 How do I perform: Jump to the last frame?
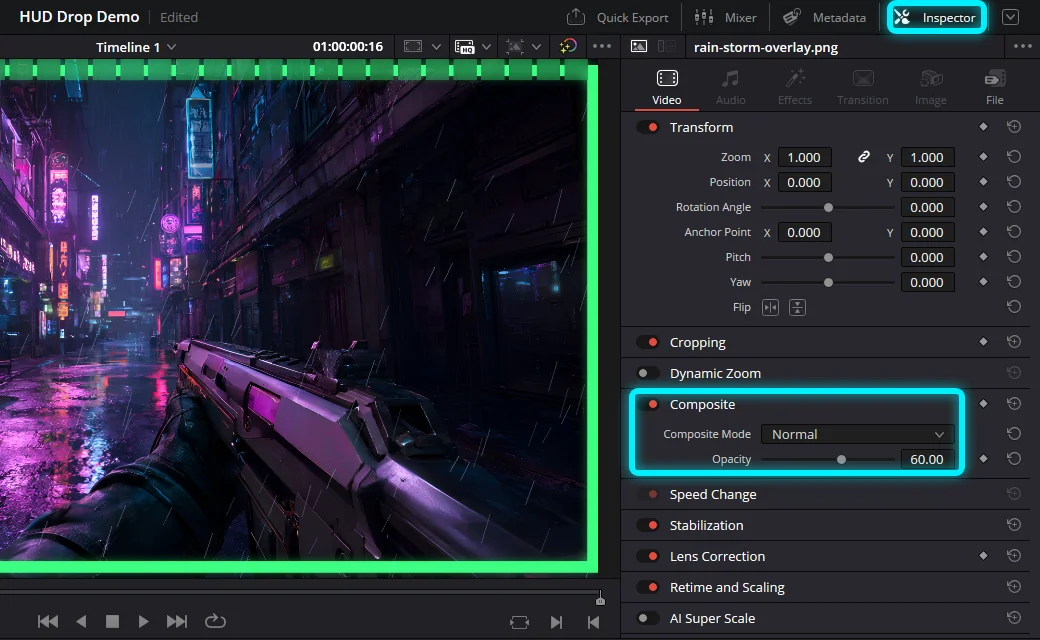[176, 621]
